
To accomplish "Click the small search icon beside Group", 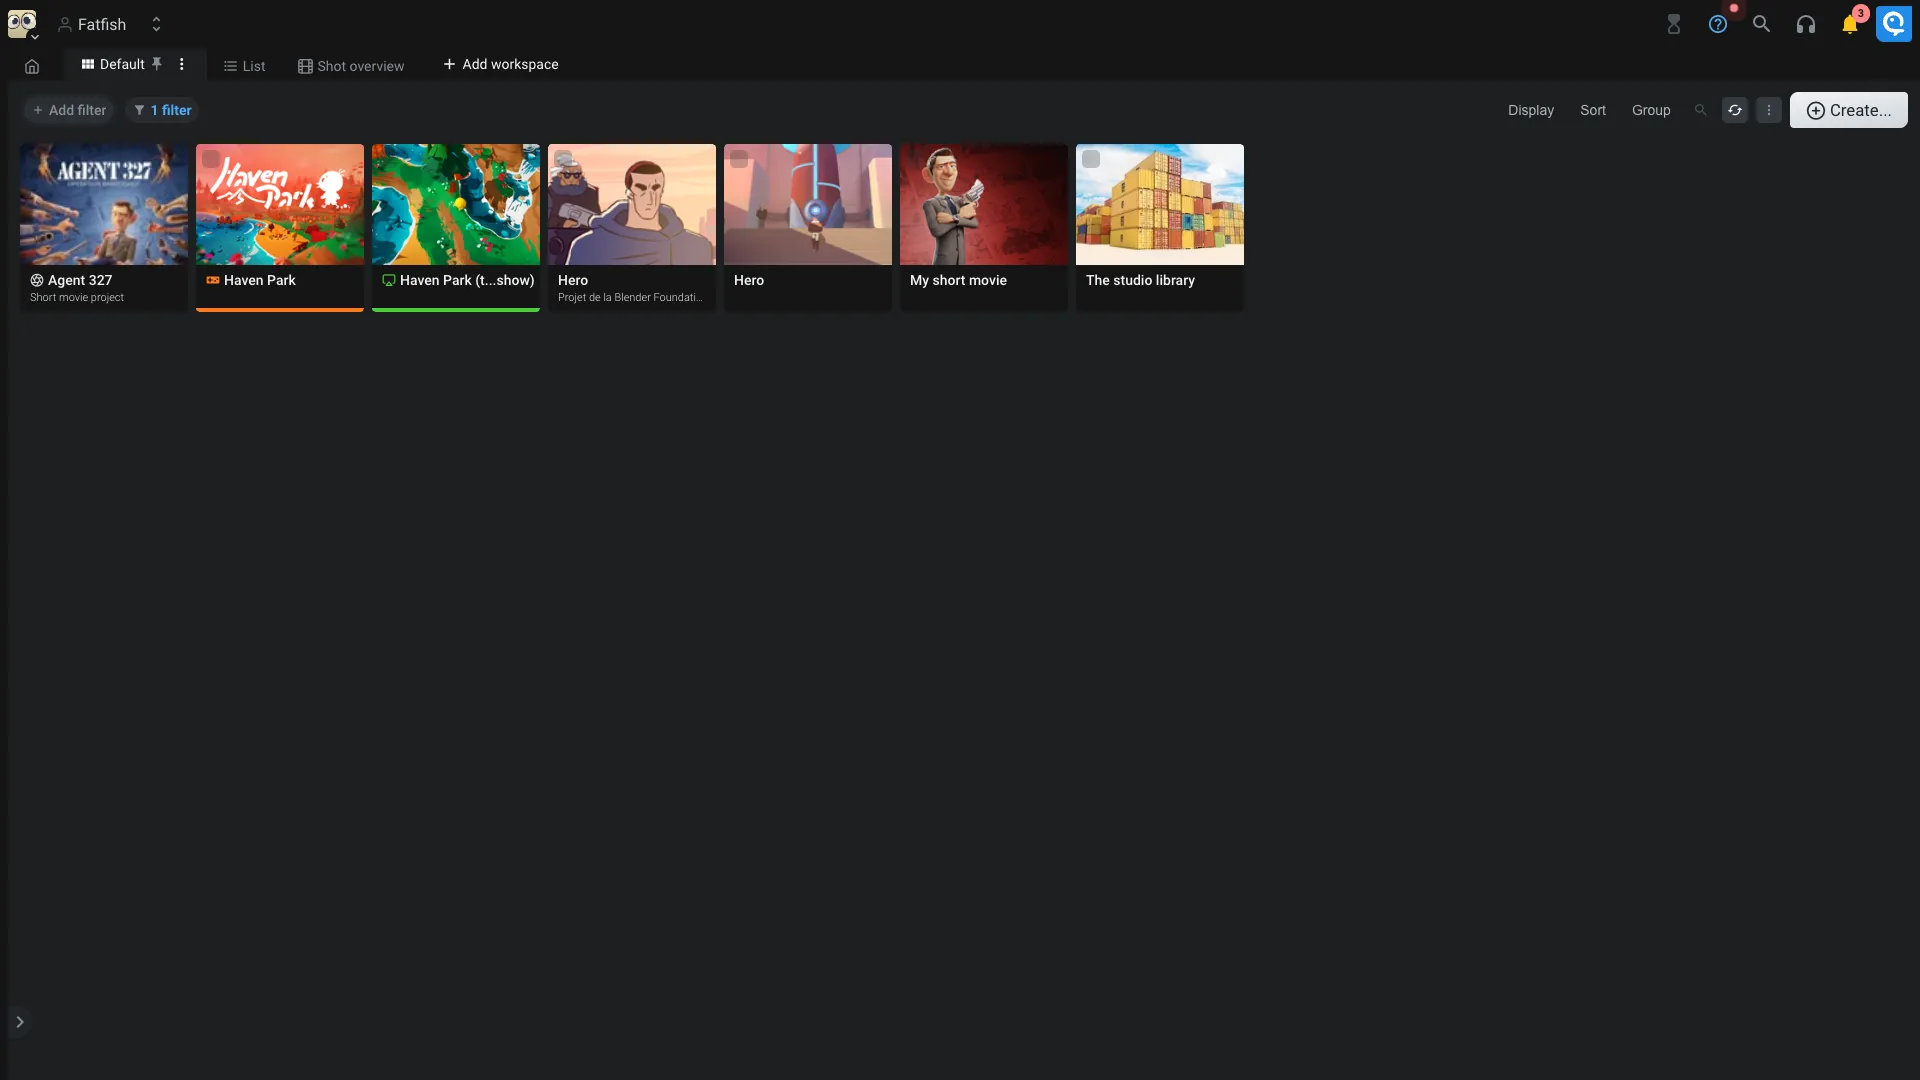I will (1700, 110).
